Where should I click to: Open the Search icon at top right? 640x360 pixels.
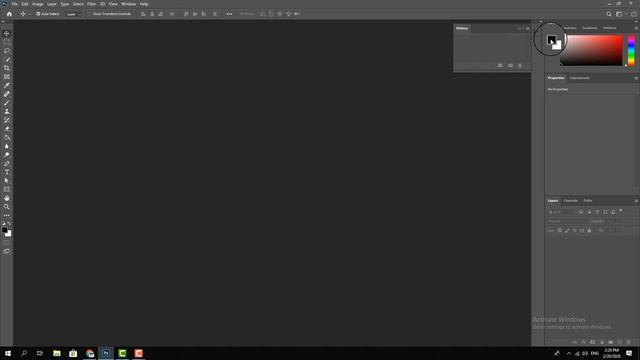[x=609, y=14]
